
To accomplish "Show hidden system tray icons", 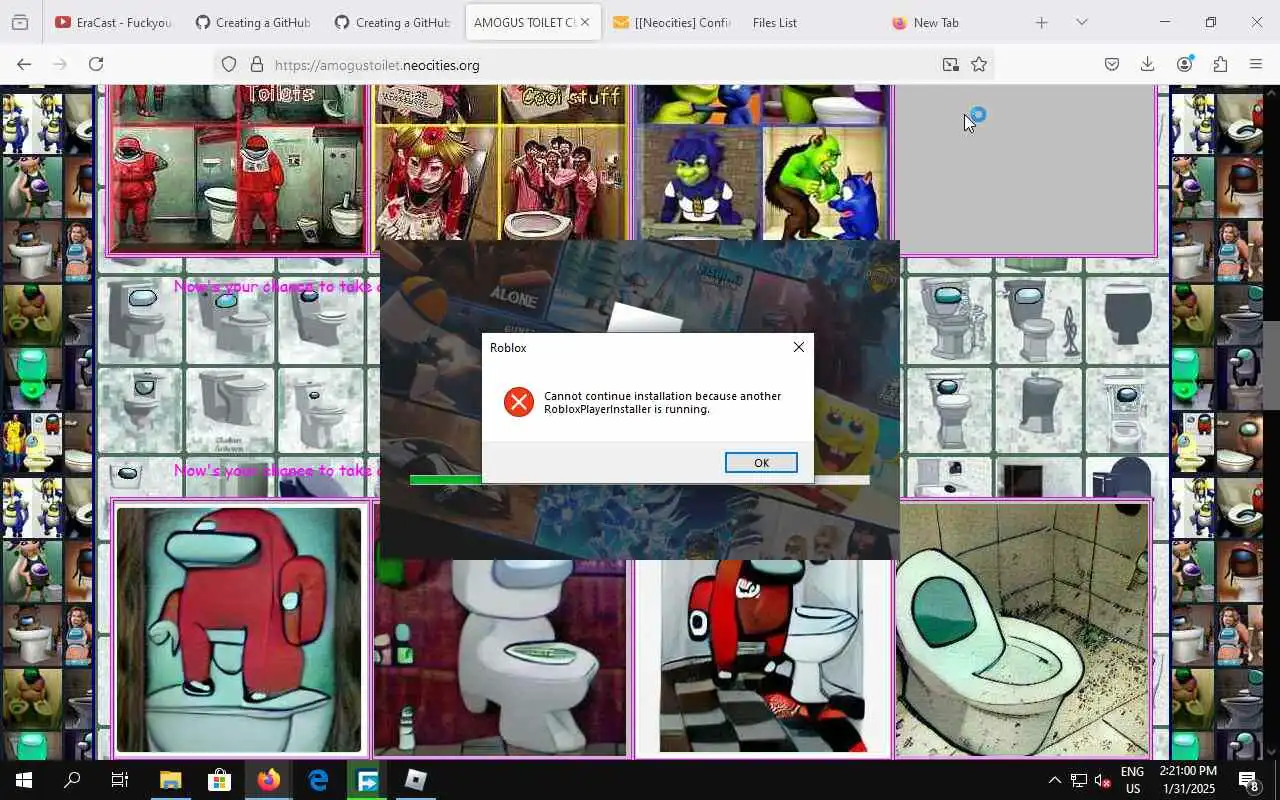I will pyautogui.click(x=1054, y=780).
